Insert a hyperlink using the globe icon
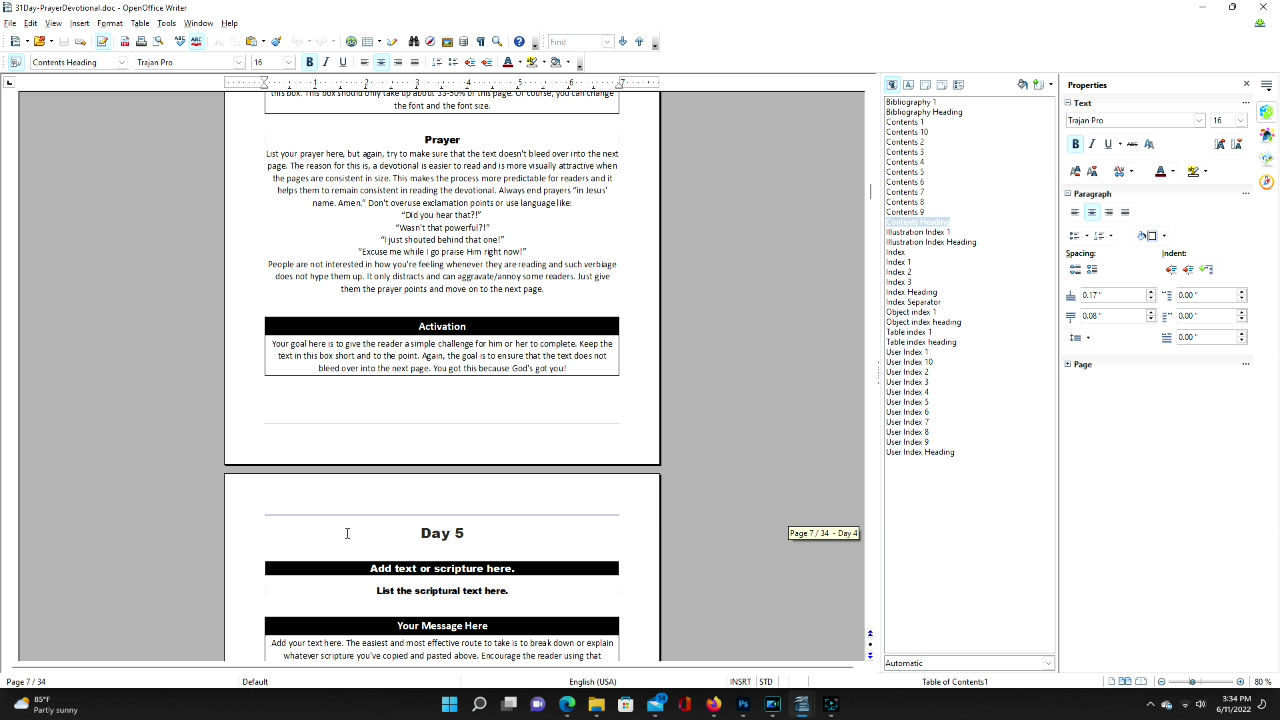 pyautogui.click(x=351, y=42)
